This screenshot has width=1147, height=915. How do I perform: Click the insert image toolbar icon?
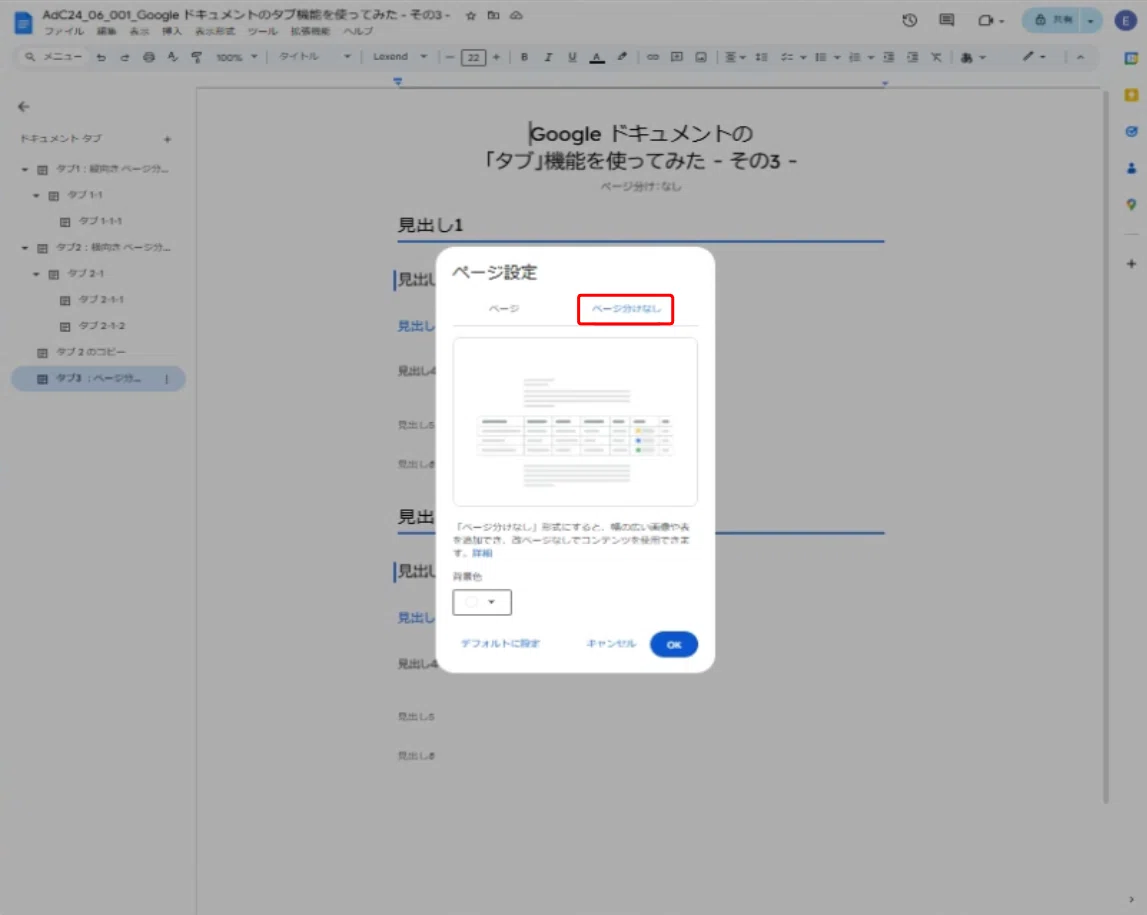click(x=701, y=57)
